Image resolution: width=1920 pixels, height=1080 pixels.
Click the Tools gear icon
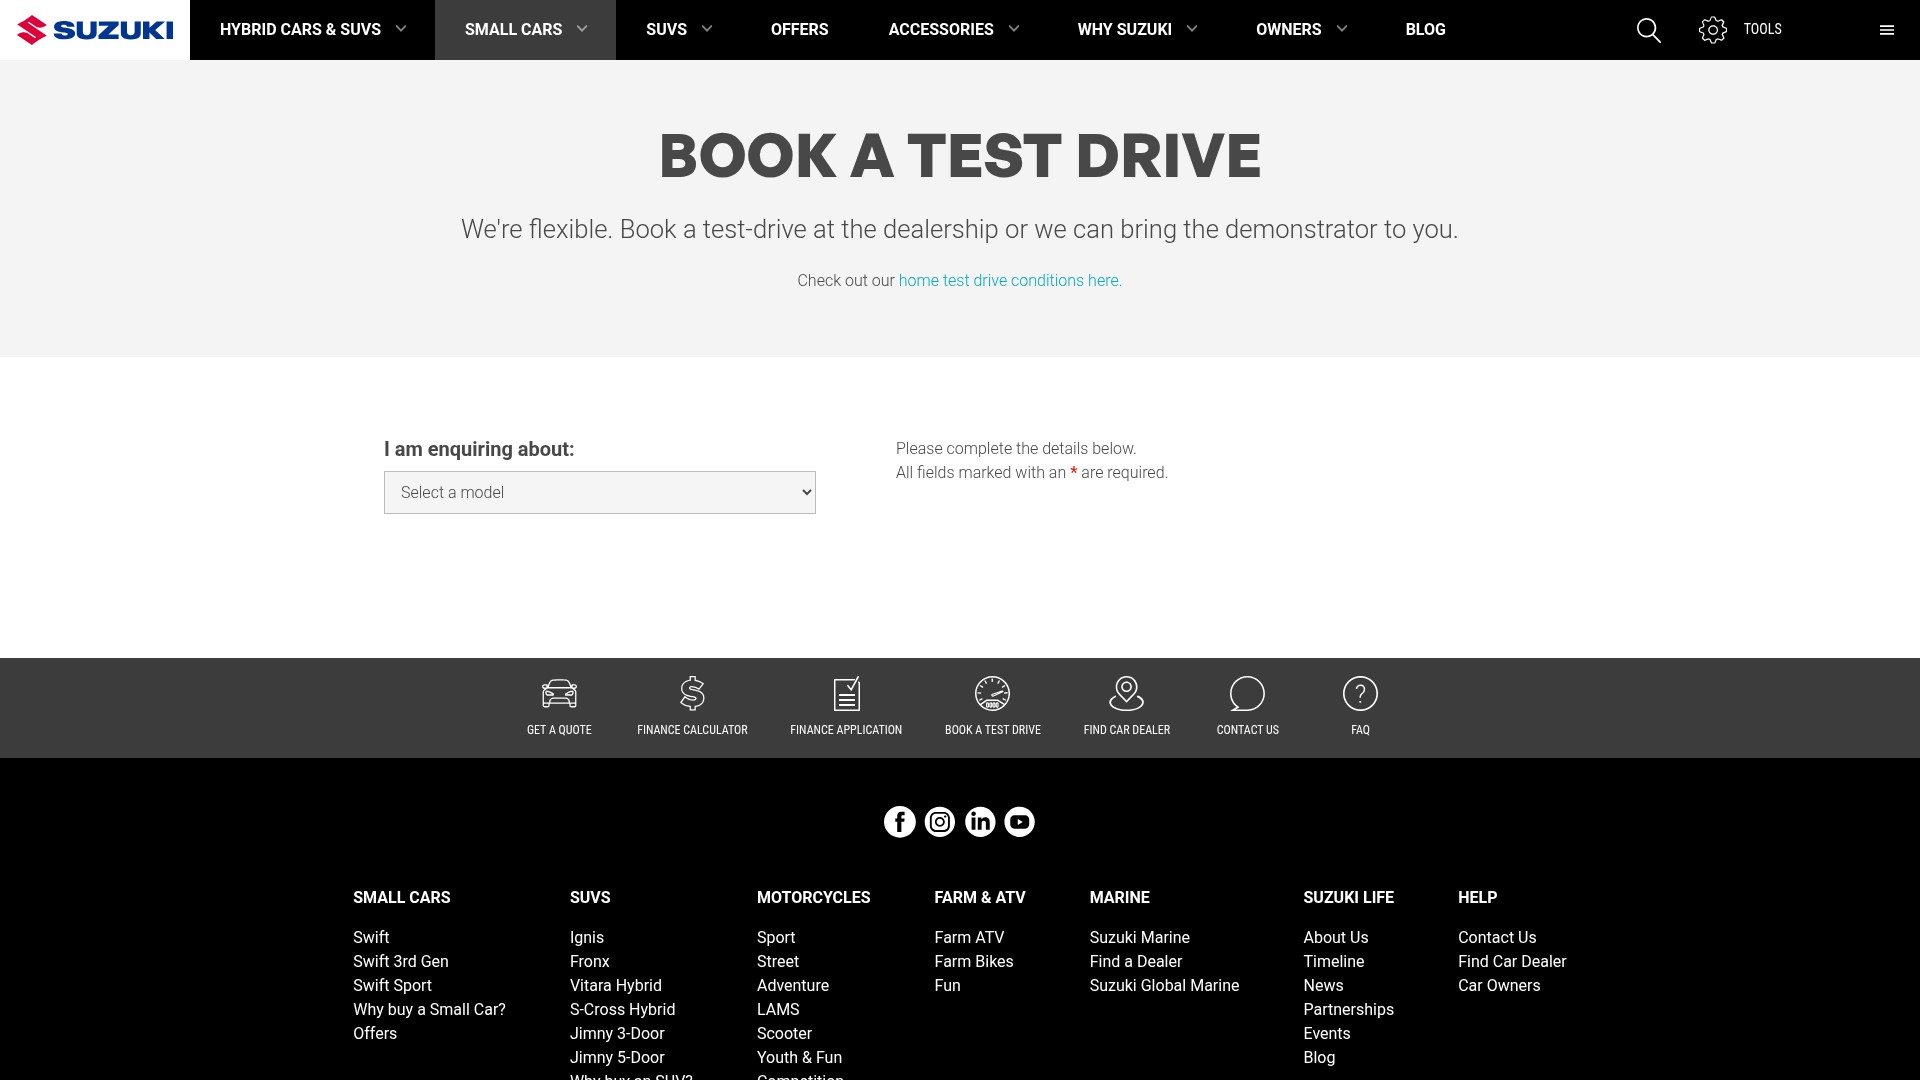coord(1713,30)
